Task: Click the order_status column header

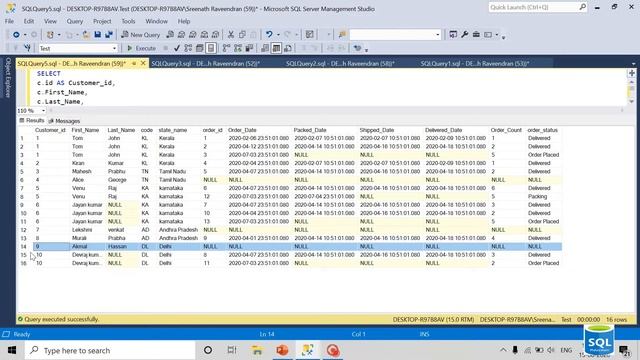Action: point(542,130)
